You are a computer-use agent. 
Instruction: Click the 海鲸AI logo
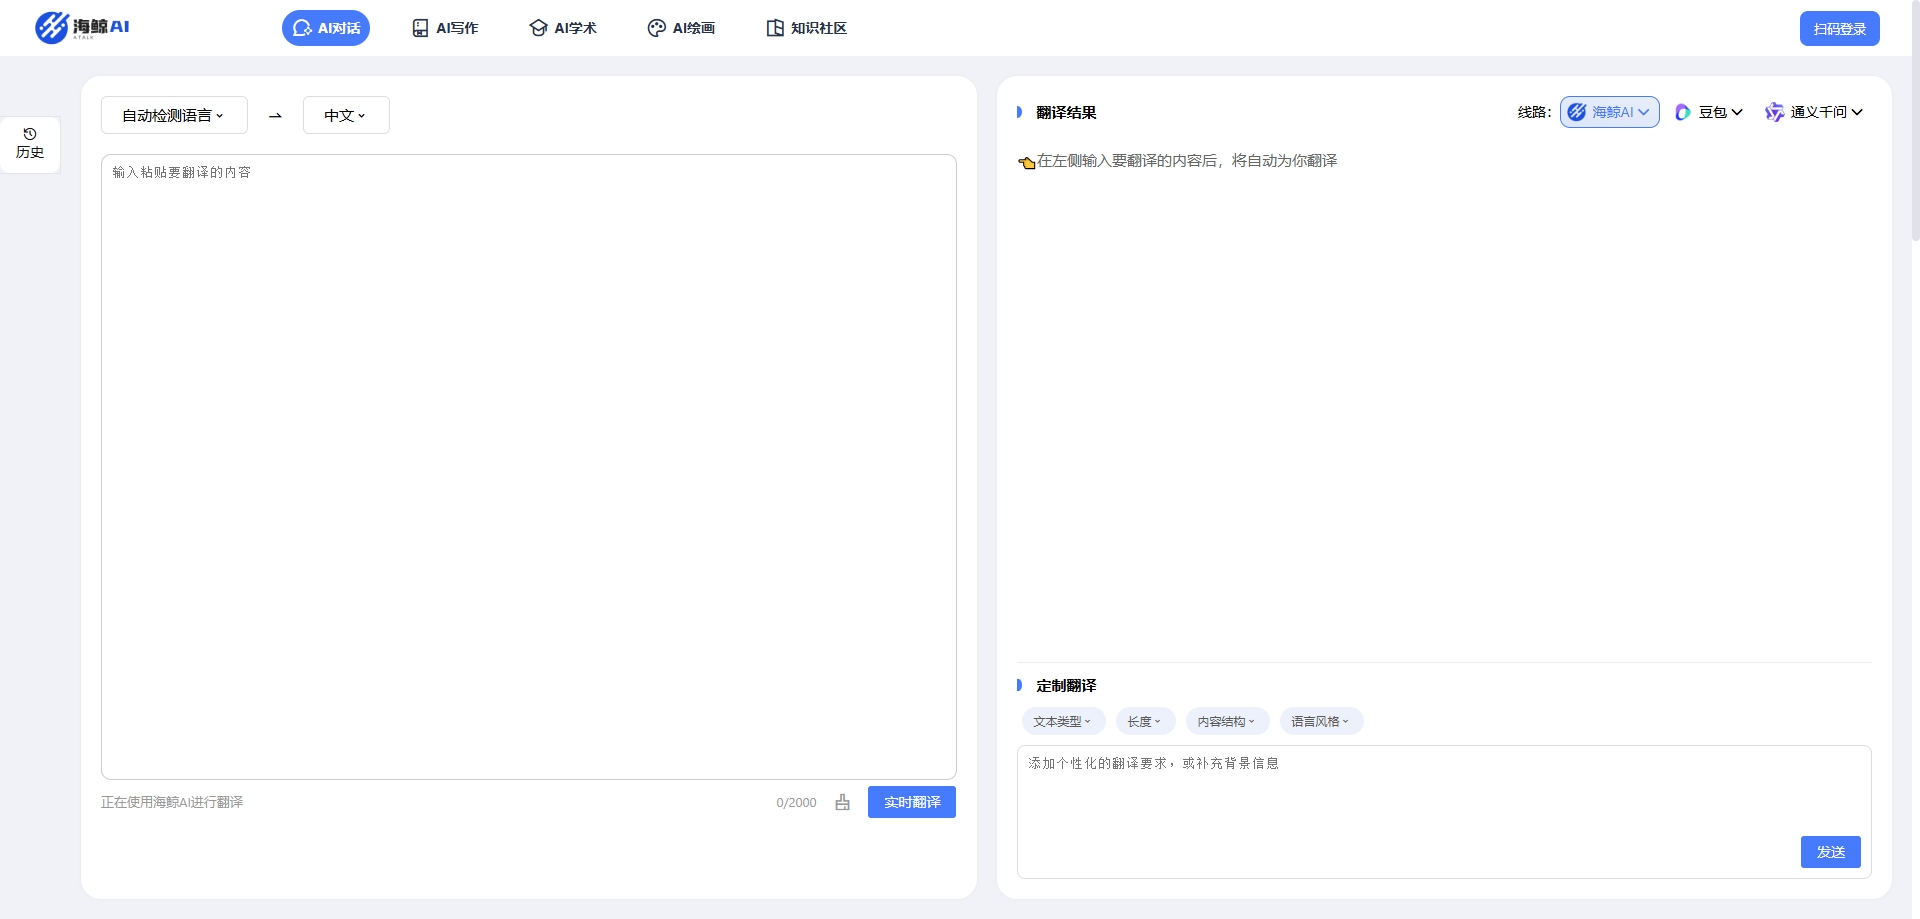[x=82, y=27]
